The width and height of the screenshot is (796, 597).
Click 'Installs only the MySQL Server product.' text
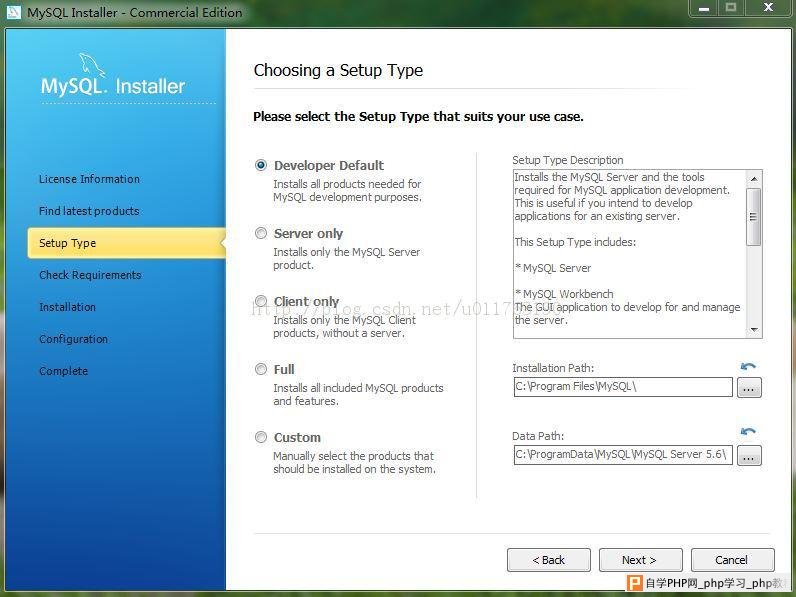[x=347, y=258]
